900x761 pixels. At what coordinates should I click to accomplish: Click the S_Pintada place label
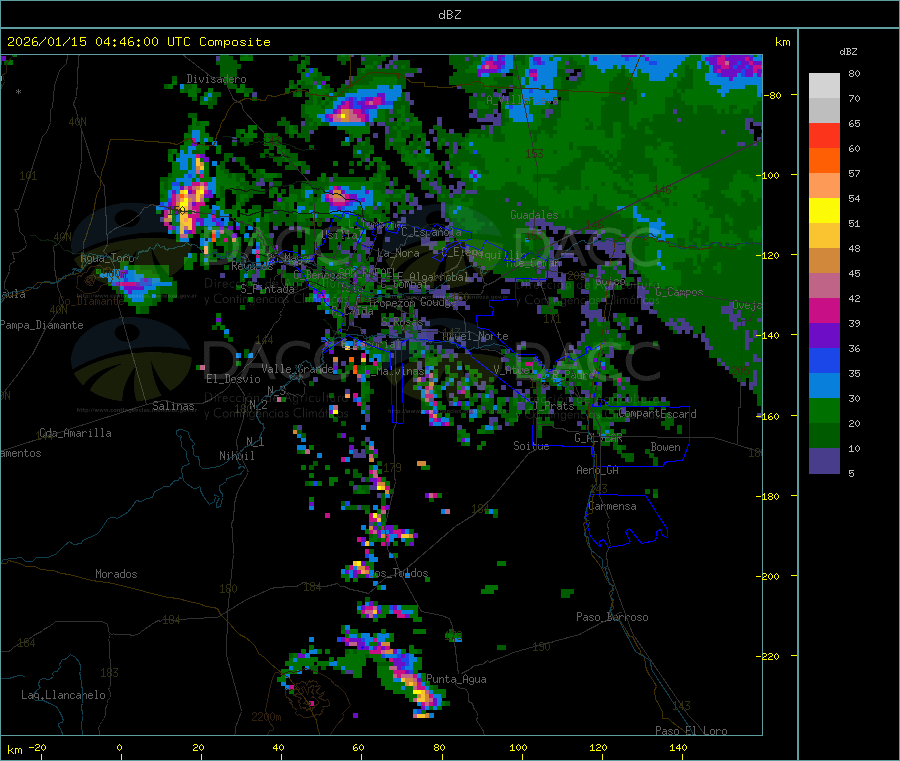tap(267, 289)
